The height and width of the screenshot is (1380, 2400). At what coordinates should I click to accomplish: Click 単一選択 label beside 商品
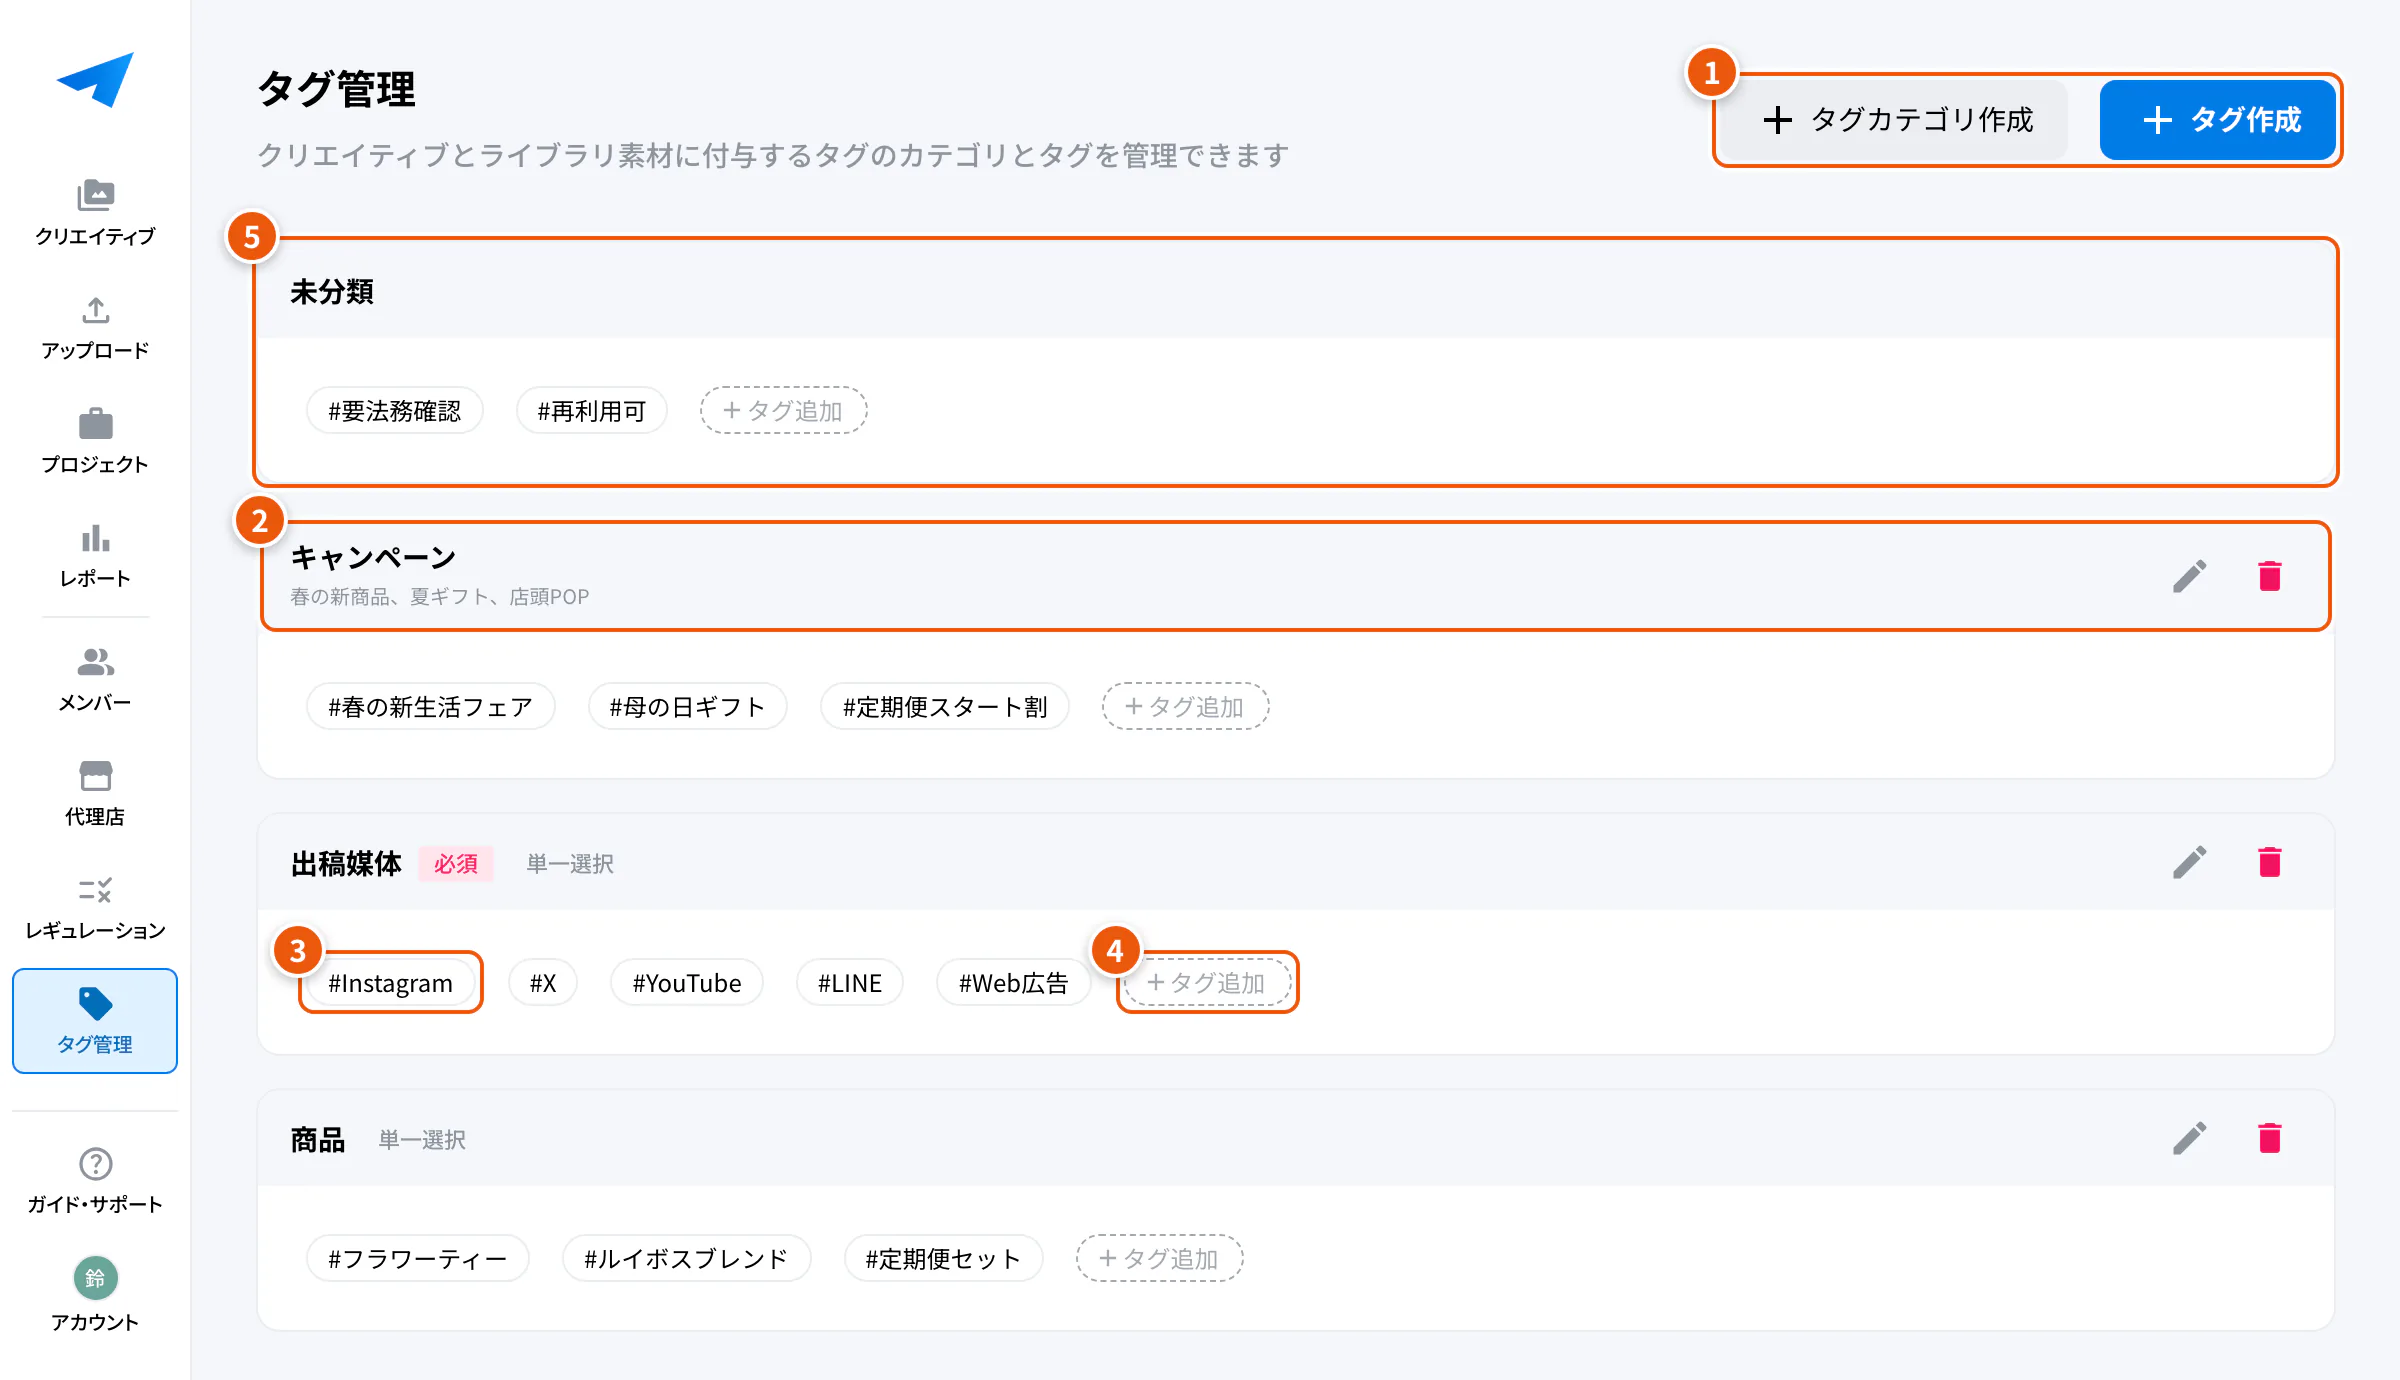click(x=422, y=1139)
